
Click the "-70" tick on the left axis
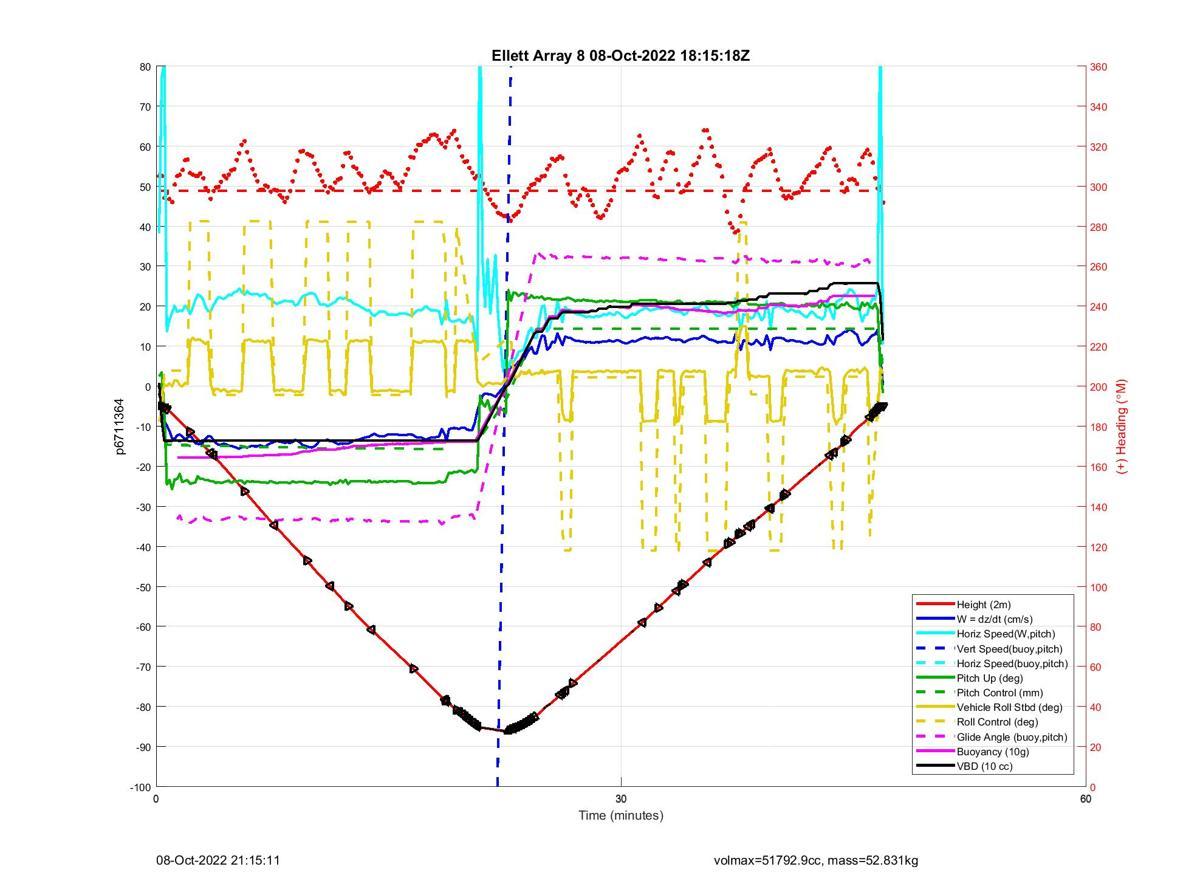coord(143,667)
